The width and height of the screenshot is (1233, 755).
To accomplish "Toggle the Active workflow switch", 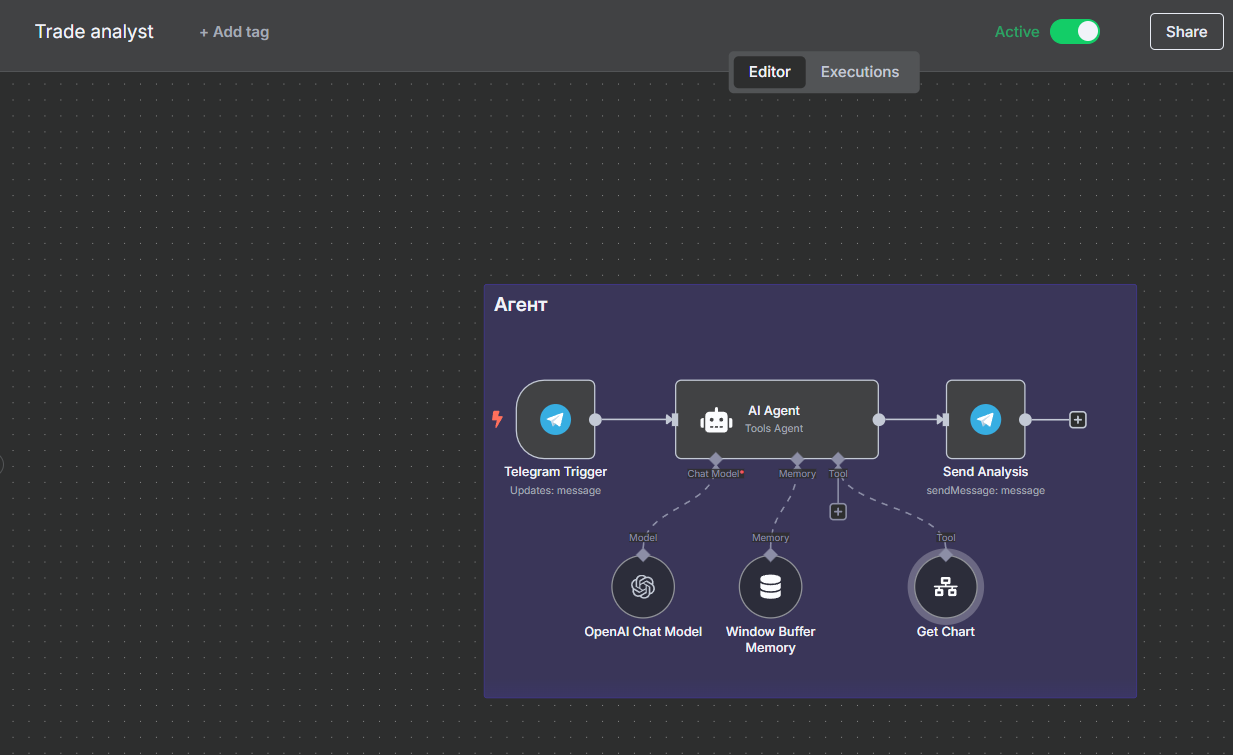I will [1075, 32].
